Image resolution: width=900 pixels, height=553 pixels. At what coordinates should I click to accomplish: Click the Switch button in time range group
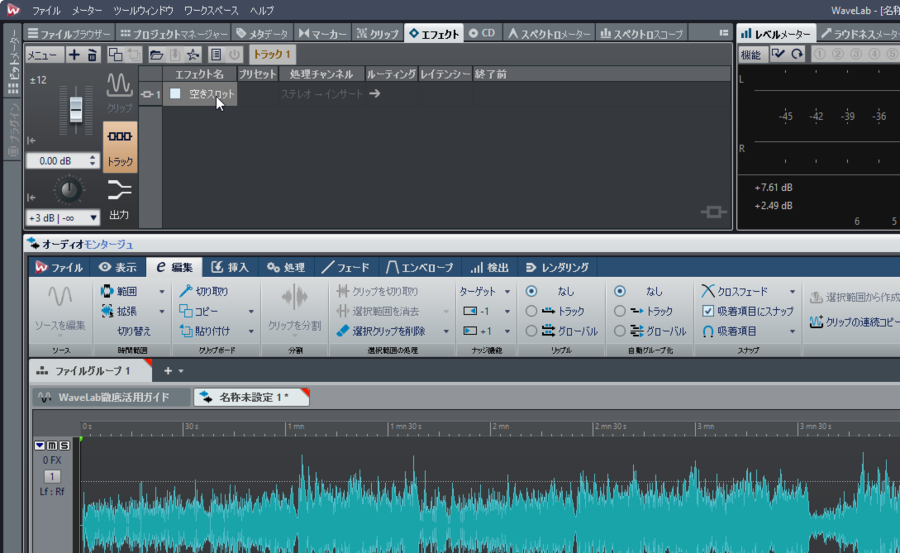tap(134, 331)
